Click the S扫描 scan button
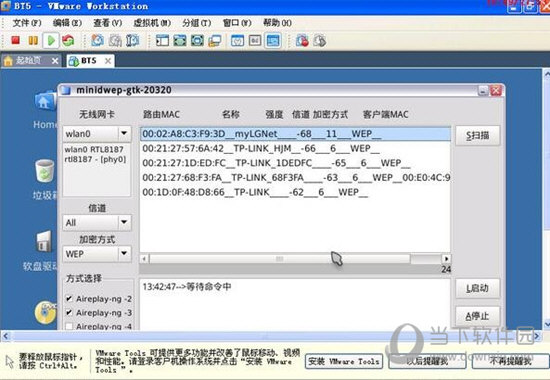 pos(477,135)
